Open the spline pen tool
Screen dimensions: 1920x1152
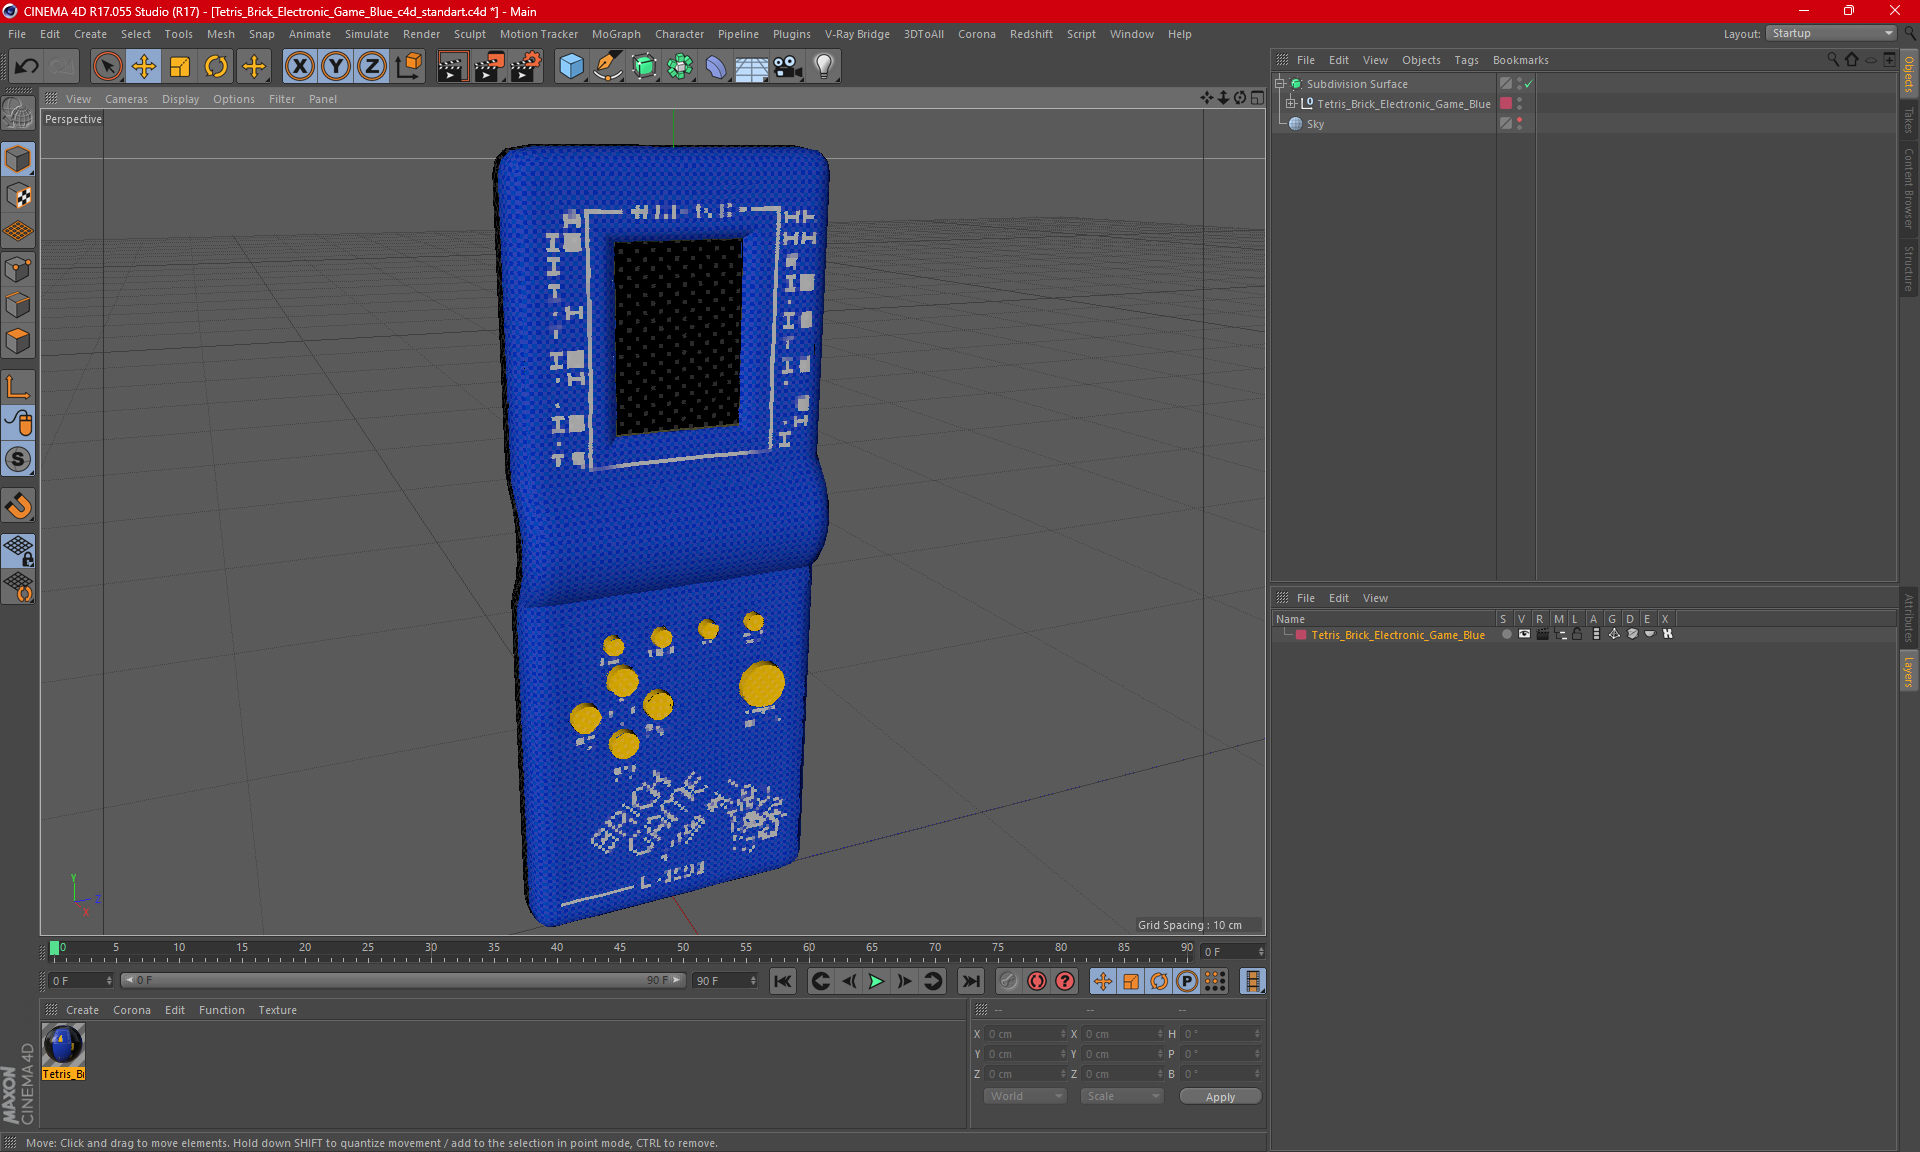point(608,66)
